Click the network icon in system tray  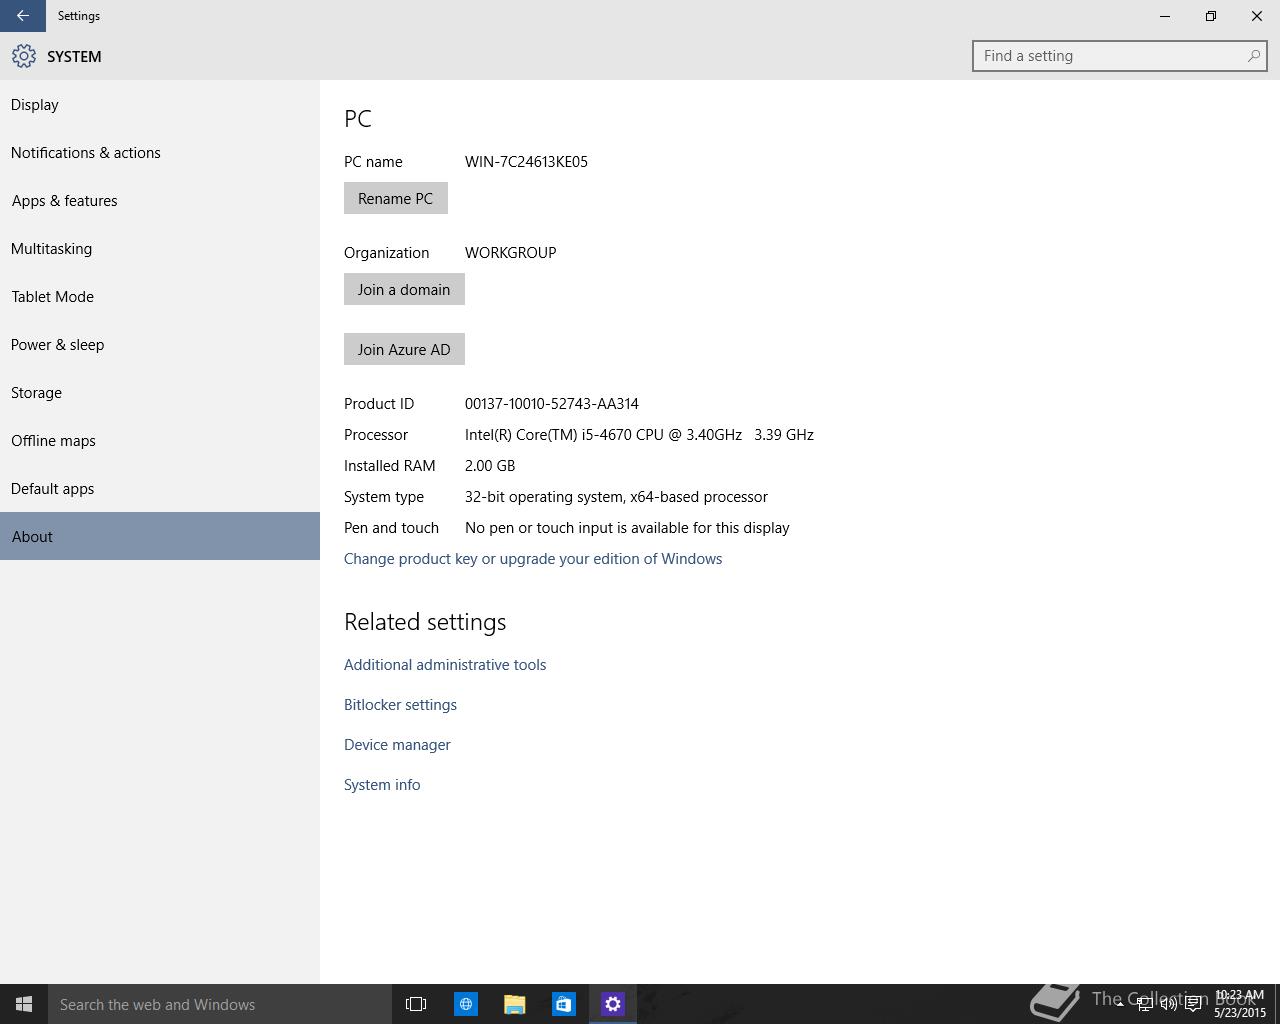(x=1145, y=1004)
